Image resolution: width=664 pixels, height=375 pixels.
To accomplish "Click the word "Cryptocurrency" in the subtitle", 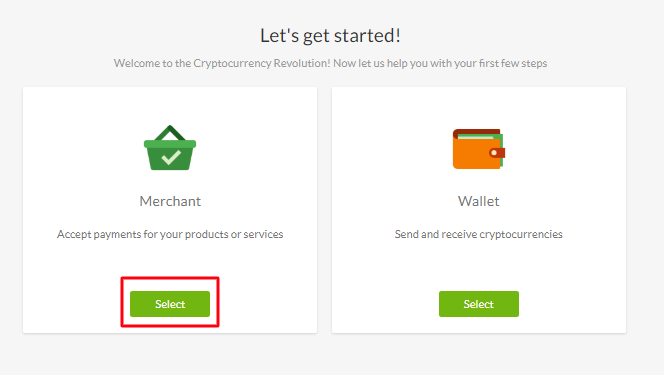I will pyautogui.click(x=232, y=63).
